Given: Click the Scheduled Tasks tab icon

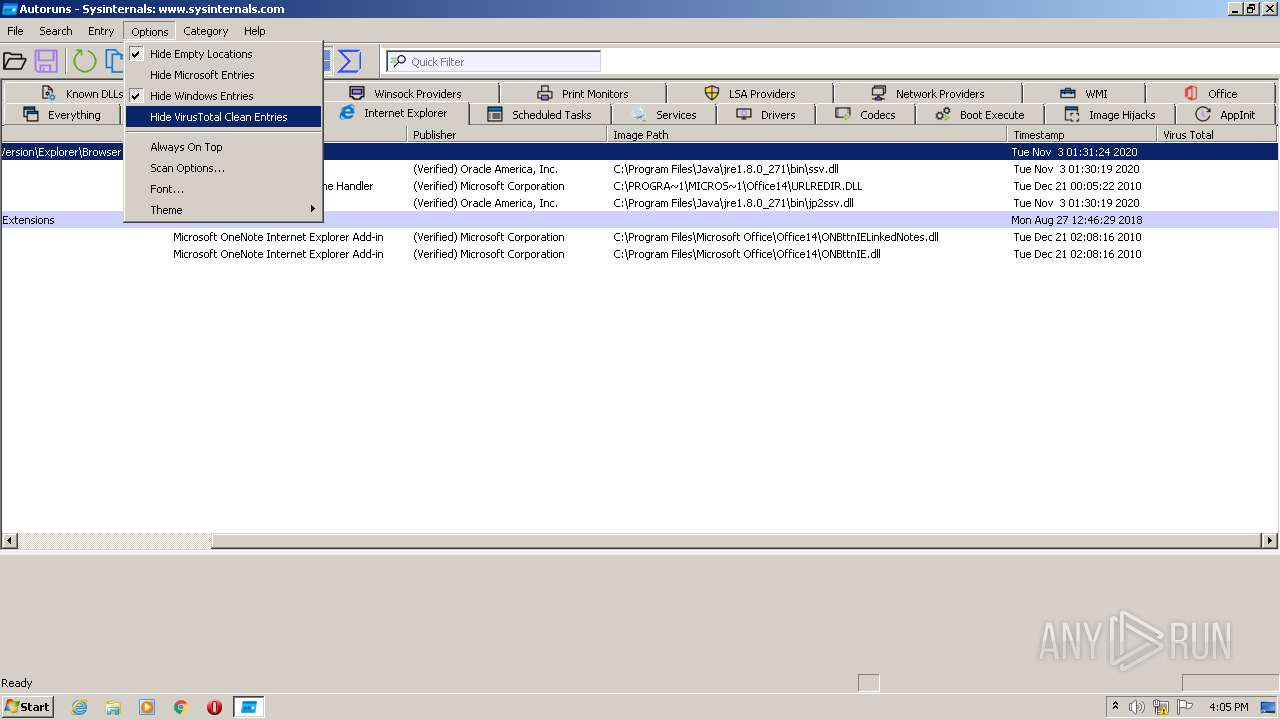Looking at the screenshot, I should (x=495, y=115).
